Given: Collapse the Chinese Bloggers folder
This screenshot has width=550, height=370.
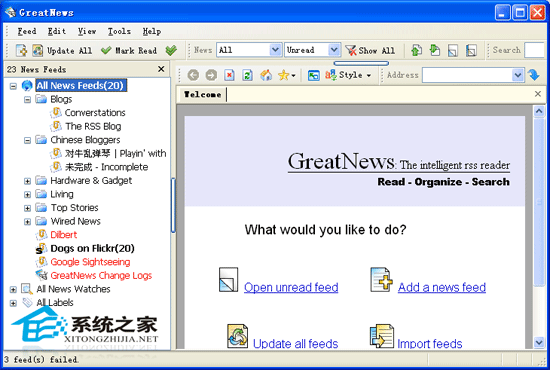Looking at the screenshot, I should point(27,140).
